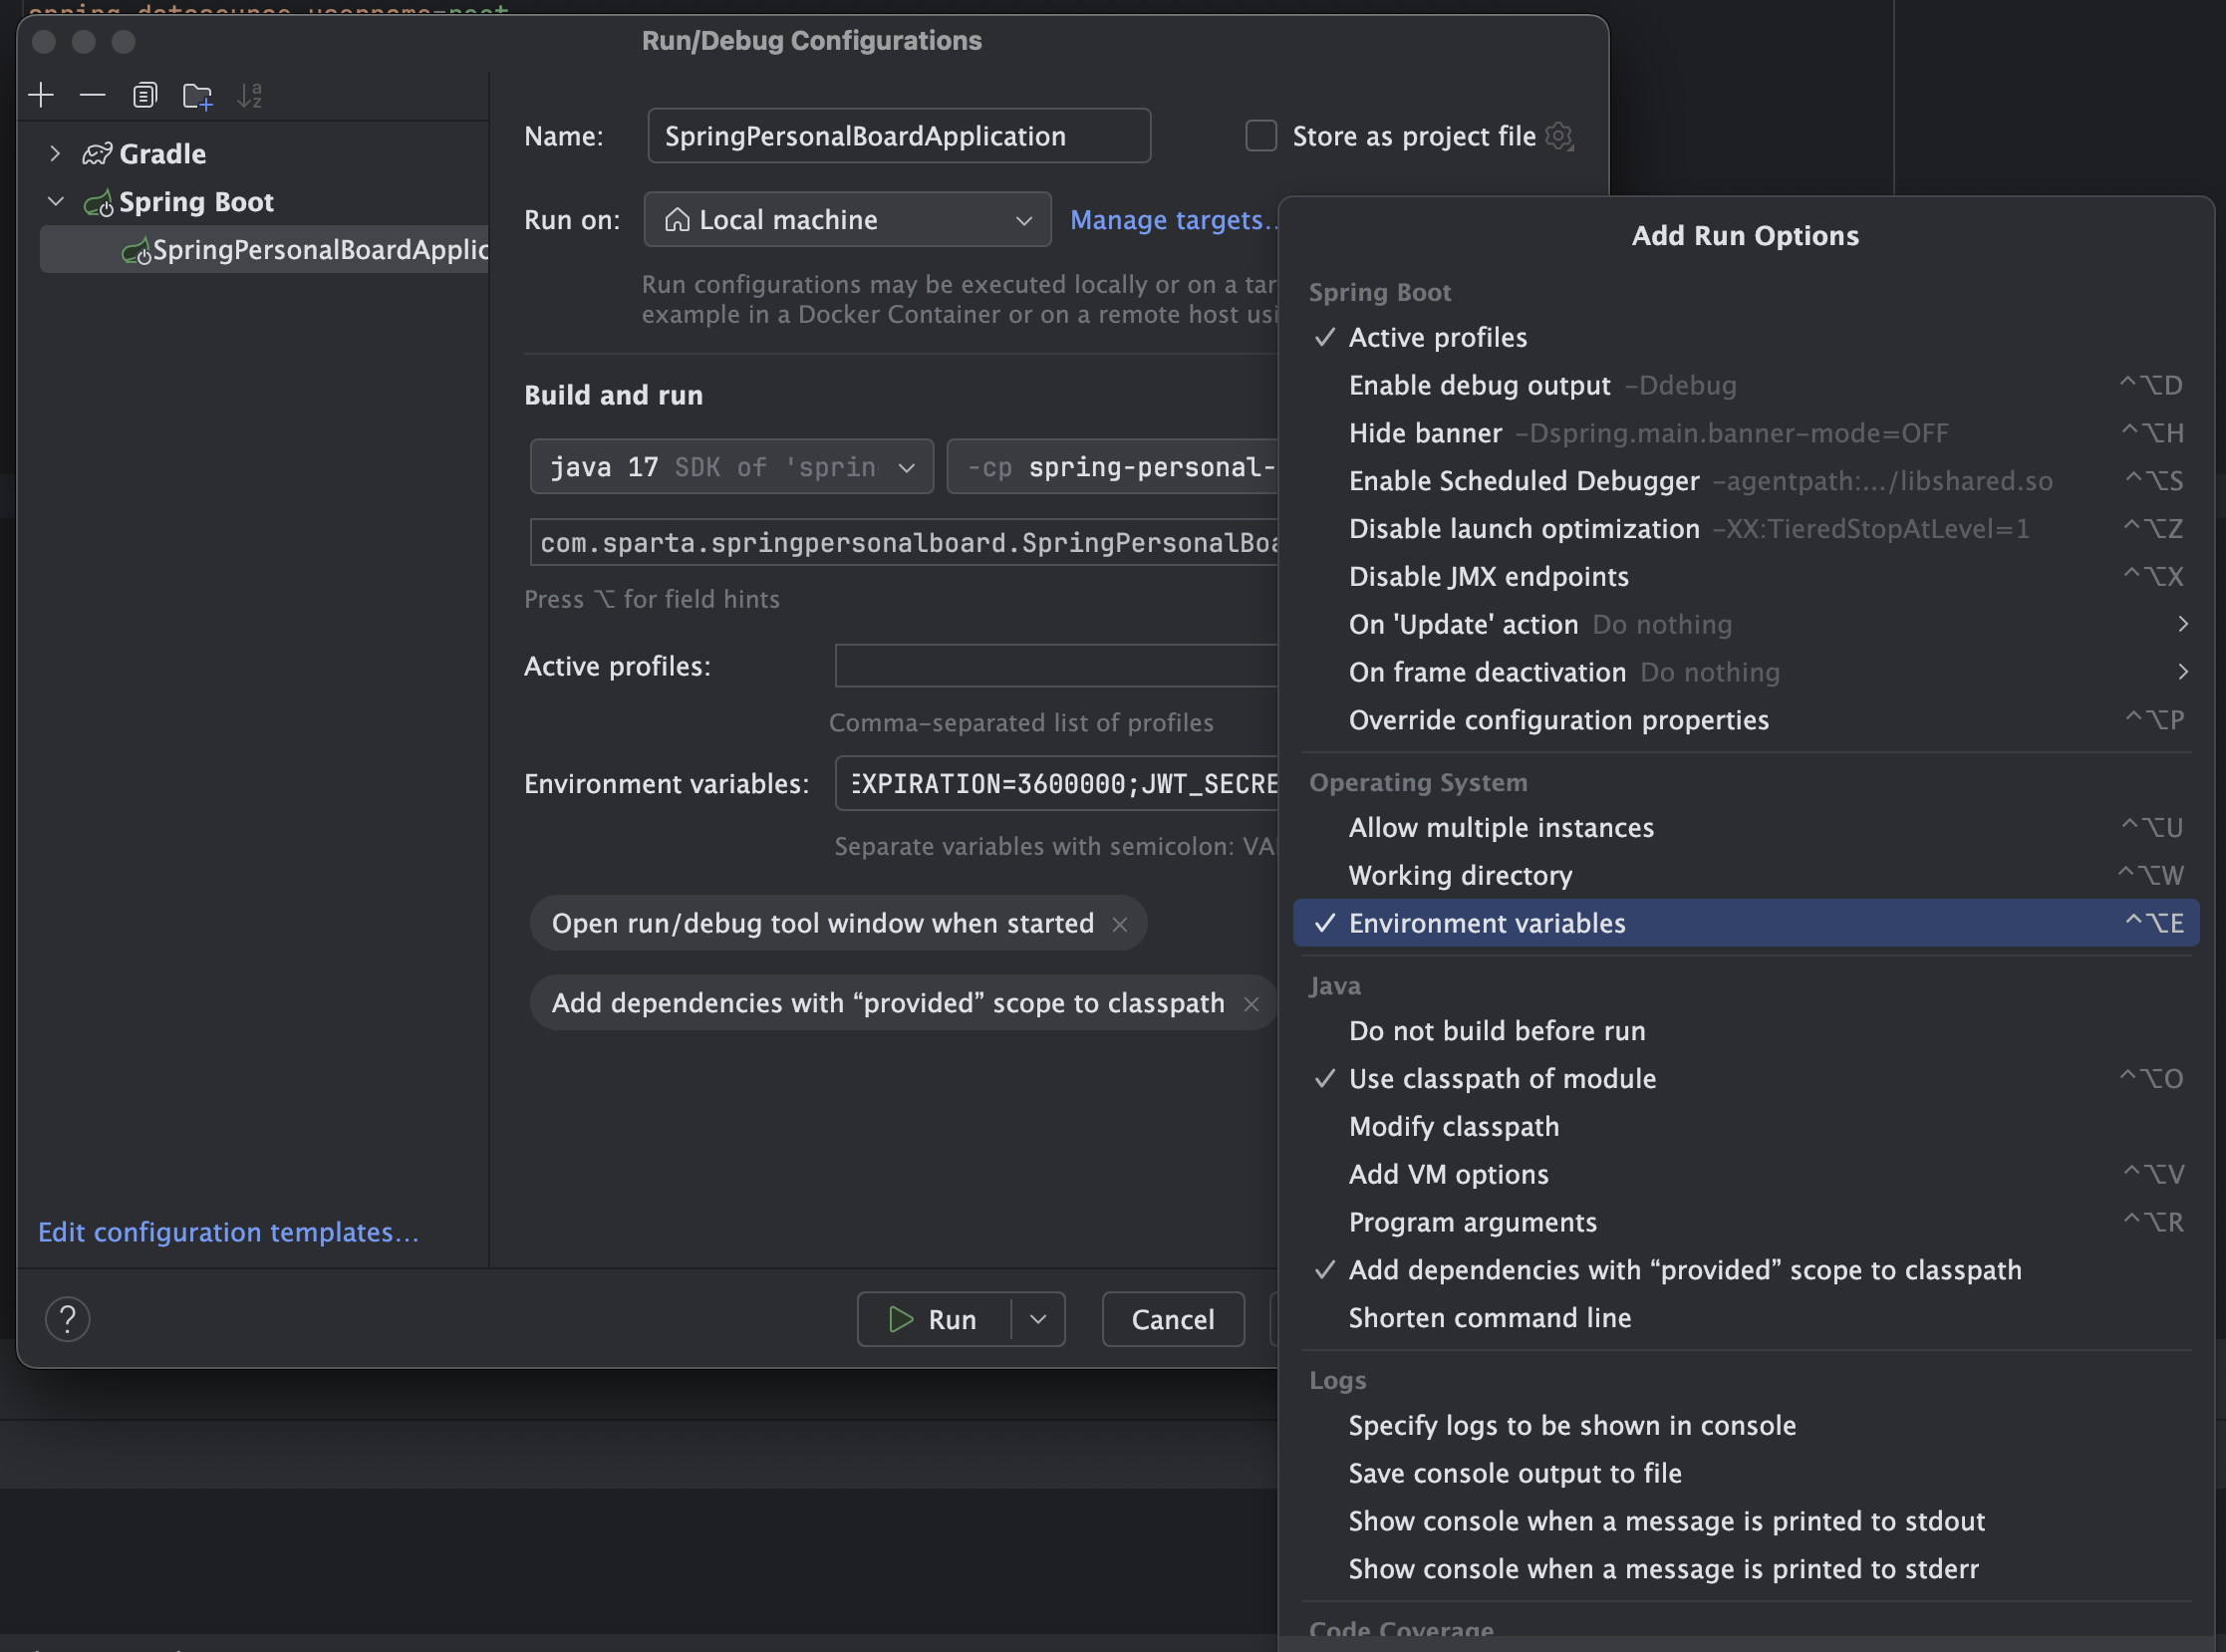Remove 'Add dependencies with provided scope' chip
This screenshot has height=1652, width=2226.
tap(1251, 1004)
